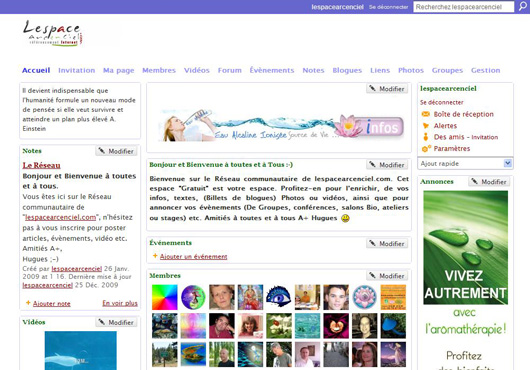Click the search magnifier icon in top bar
The height and width of the screenshot is (370, 530).
point(523,6)
